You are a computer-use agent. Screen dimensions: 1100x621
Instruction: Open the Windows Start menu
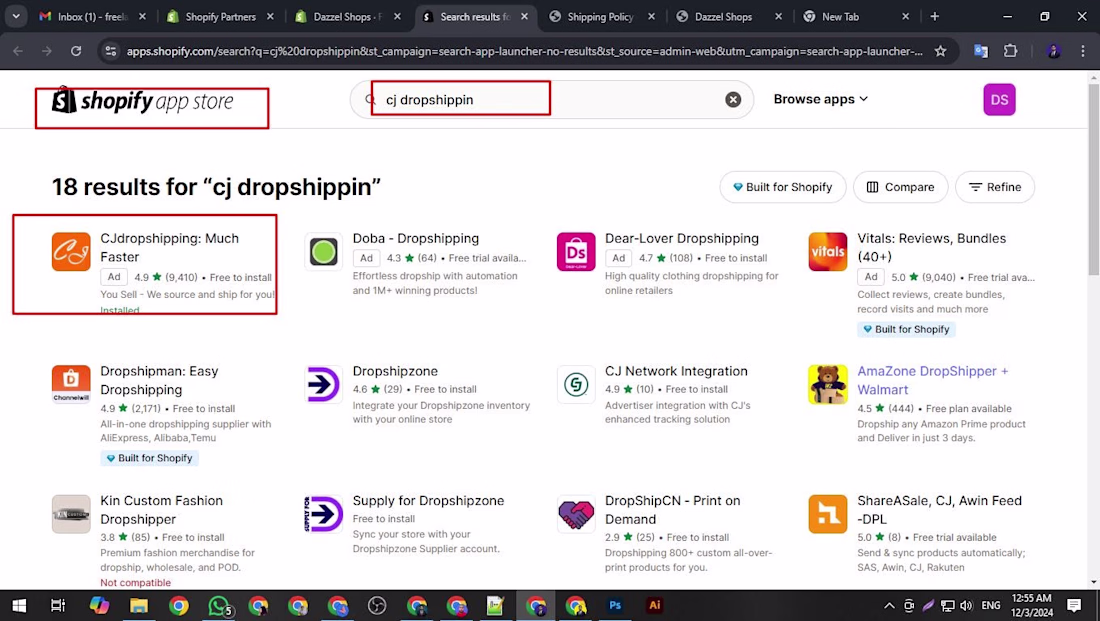[19, 606]
